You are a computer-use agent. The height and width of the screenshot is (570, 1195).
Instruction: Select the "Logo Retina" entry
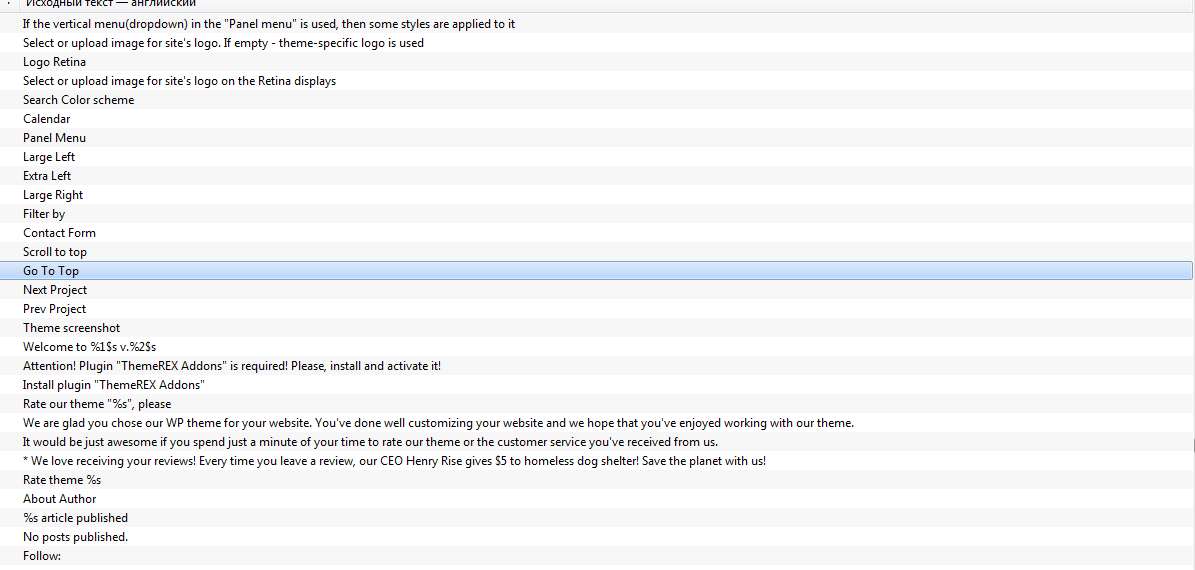[597, 62]
